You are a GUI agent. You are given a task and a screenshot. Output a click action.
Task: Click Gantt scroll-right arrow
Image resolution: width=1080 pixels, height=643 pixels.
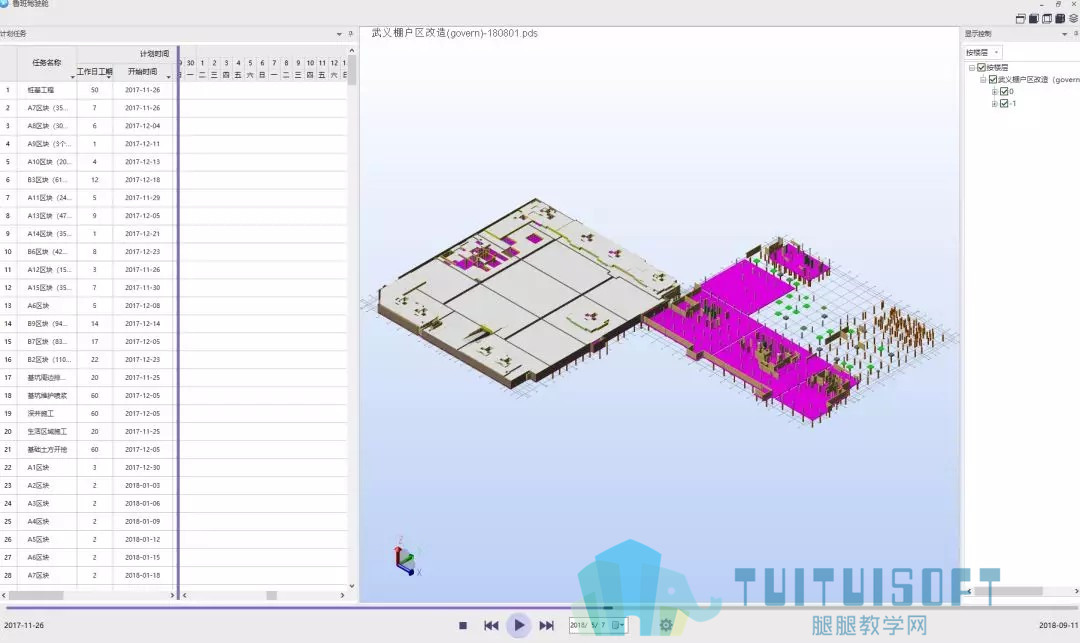(342, 595)
